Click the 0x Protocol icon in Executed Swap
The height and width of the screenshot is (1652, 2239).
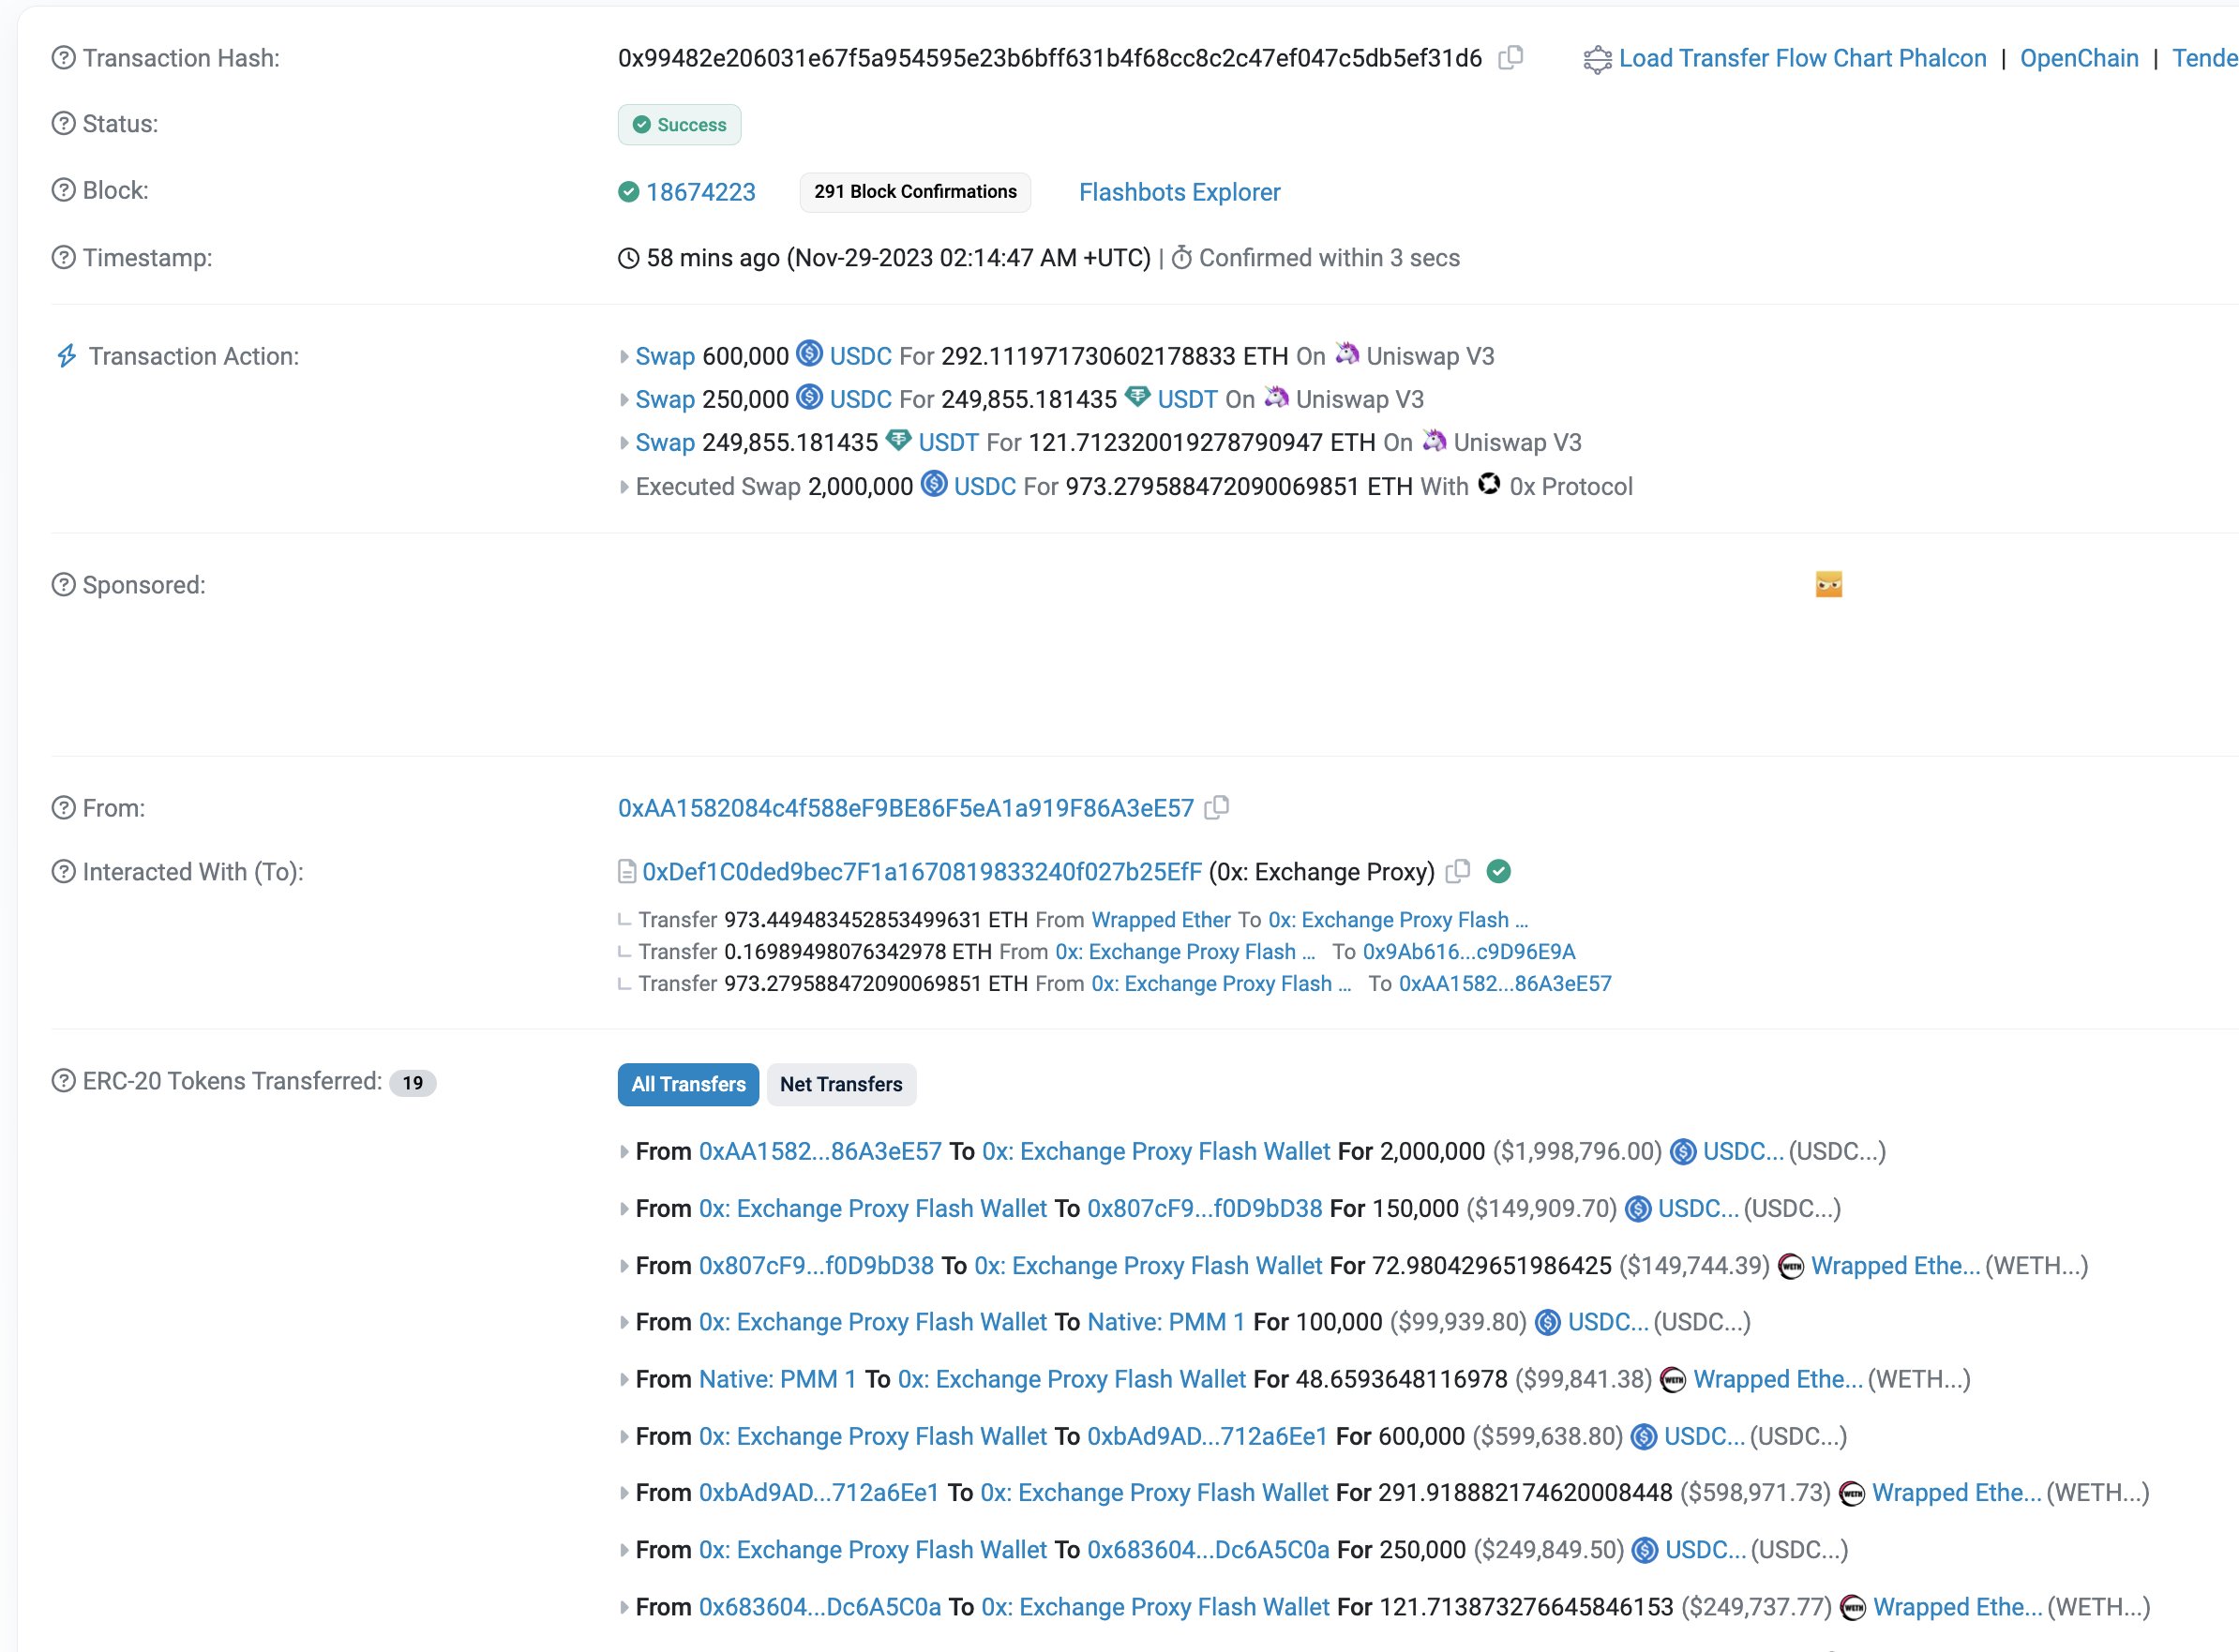1489,484
